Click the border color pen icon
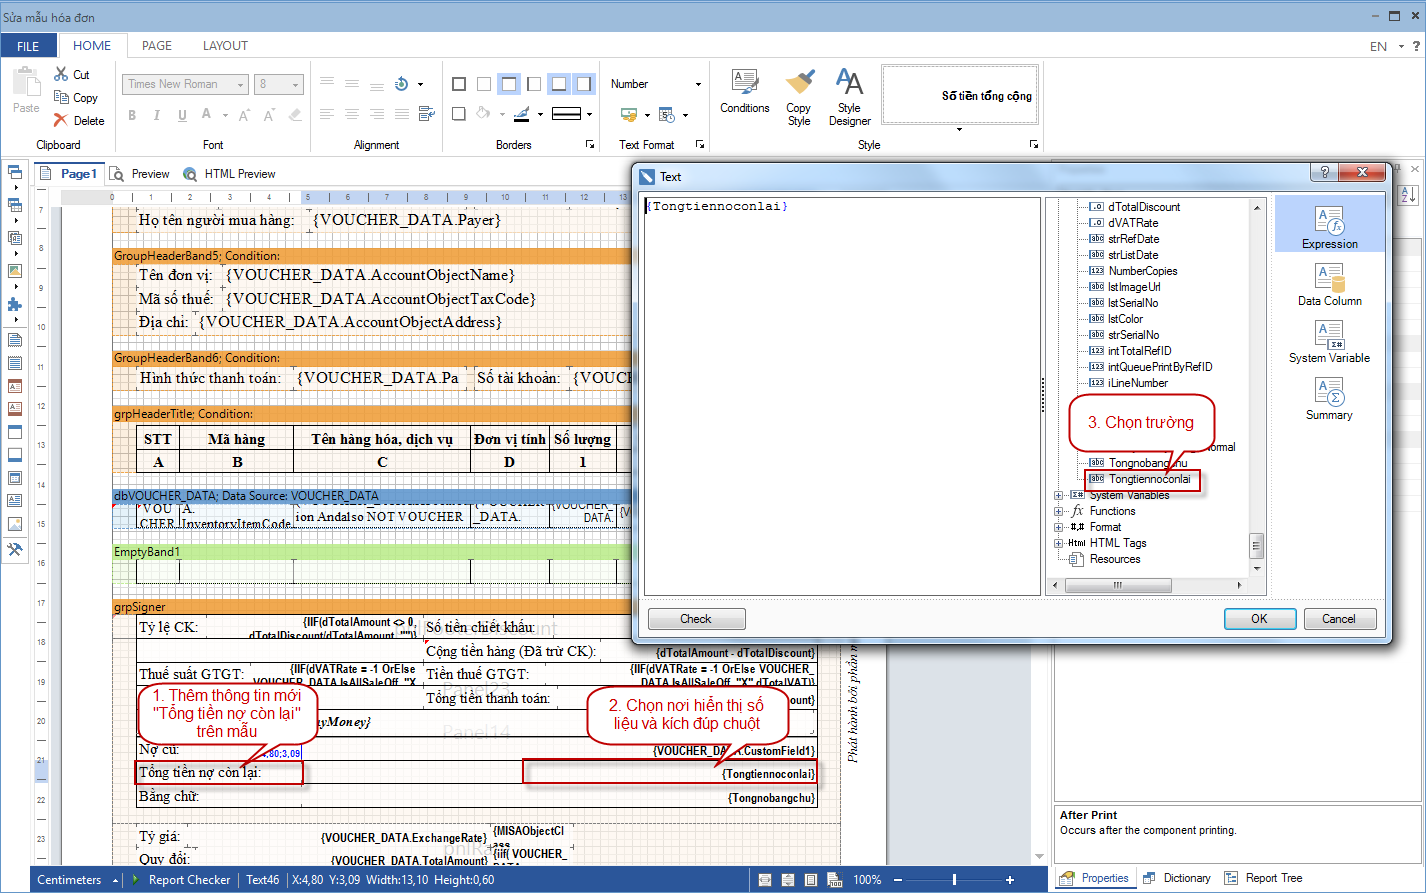Viewport: 1426px width, 893px height. [x=521, y=114]
